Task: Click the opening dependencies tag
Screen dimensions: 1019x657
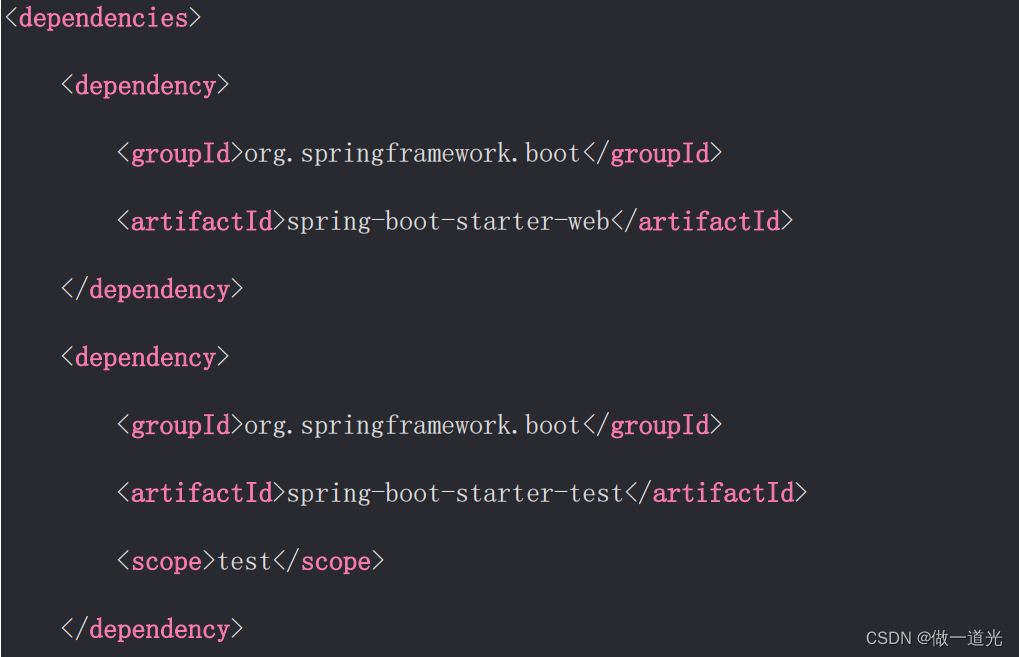Action: [x=100, y=17]
